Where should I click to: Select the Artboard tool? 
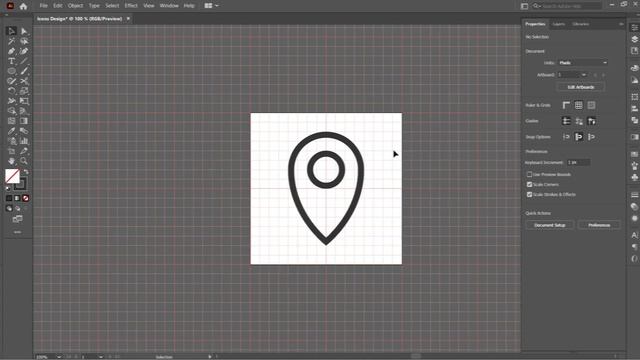coord(11,151)
